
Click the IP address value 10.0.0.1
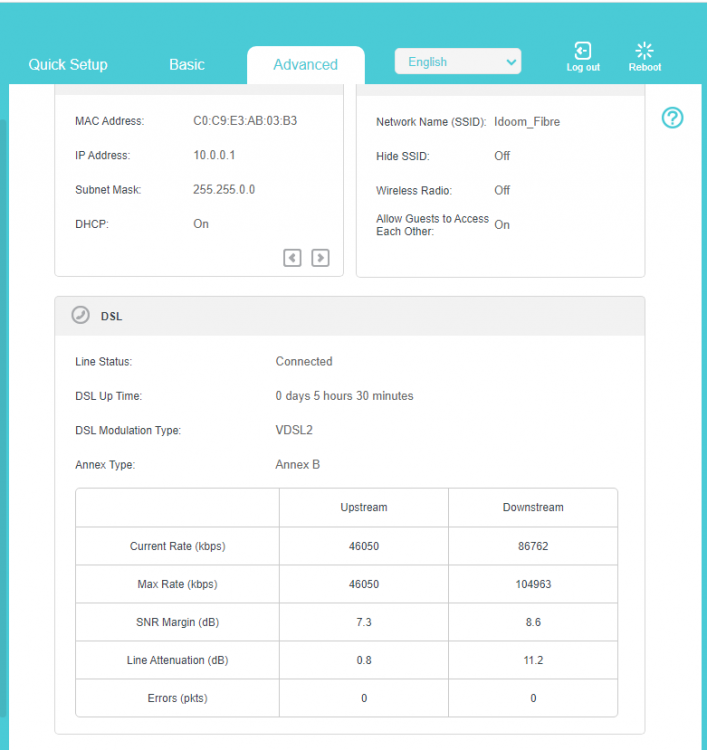click(214, 155)
